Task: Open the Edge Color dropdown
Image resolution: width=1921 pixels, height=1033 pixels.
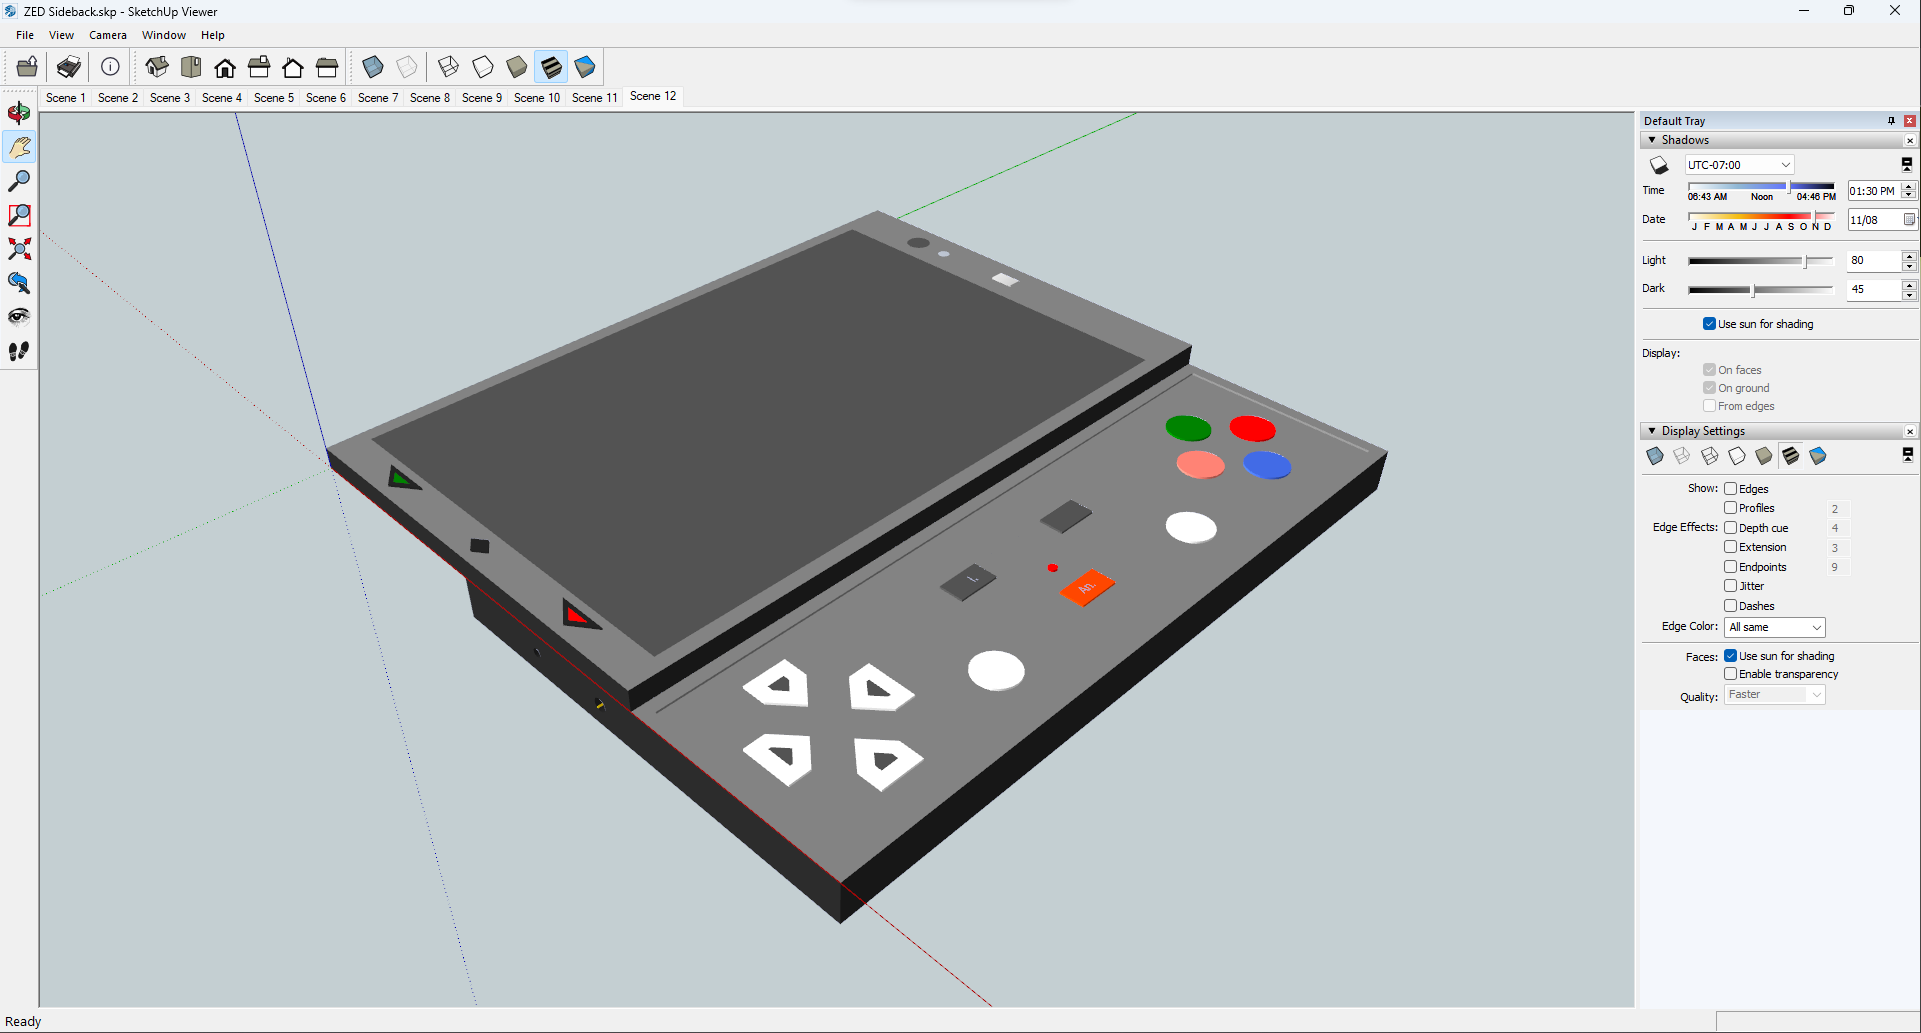Action: click(x=1775, y=627)
